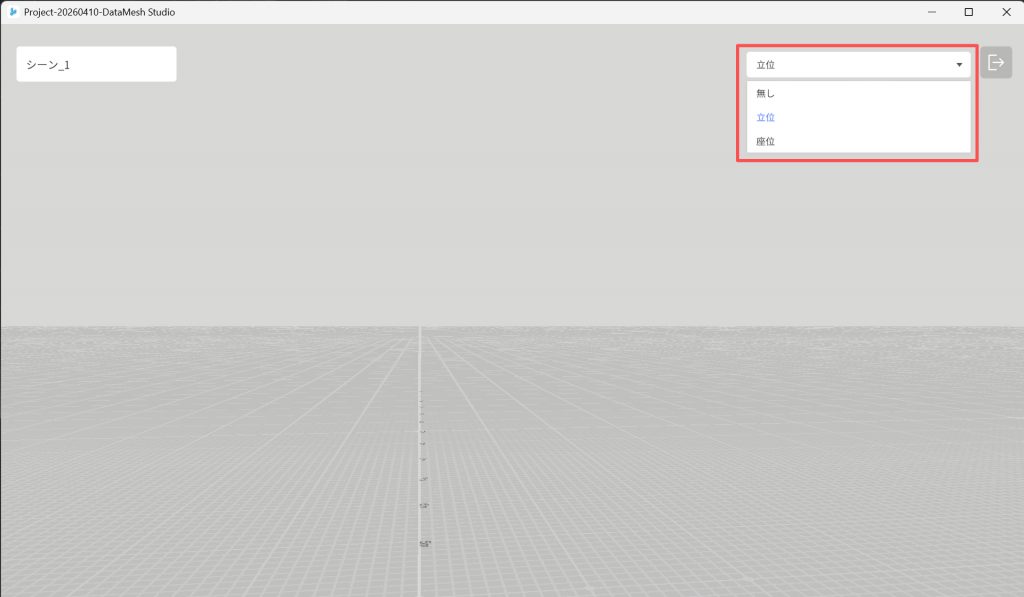
Task: Maximize the DataMesh Studio window
Action: (968, 12)
